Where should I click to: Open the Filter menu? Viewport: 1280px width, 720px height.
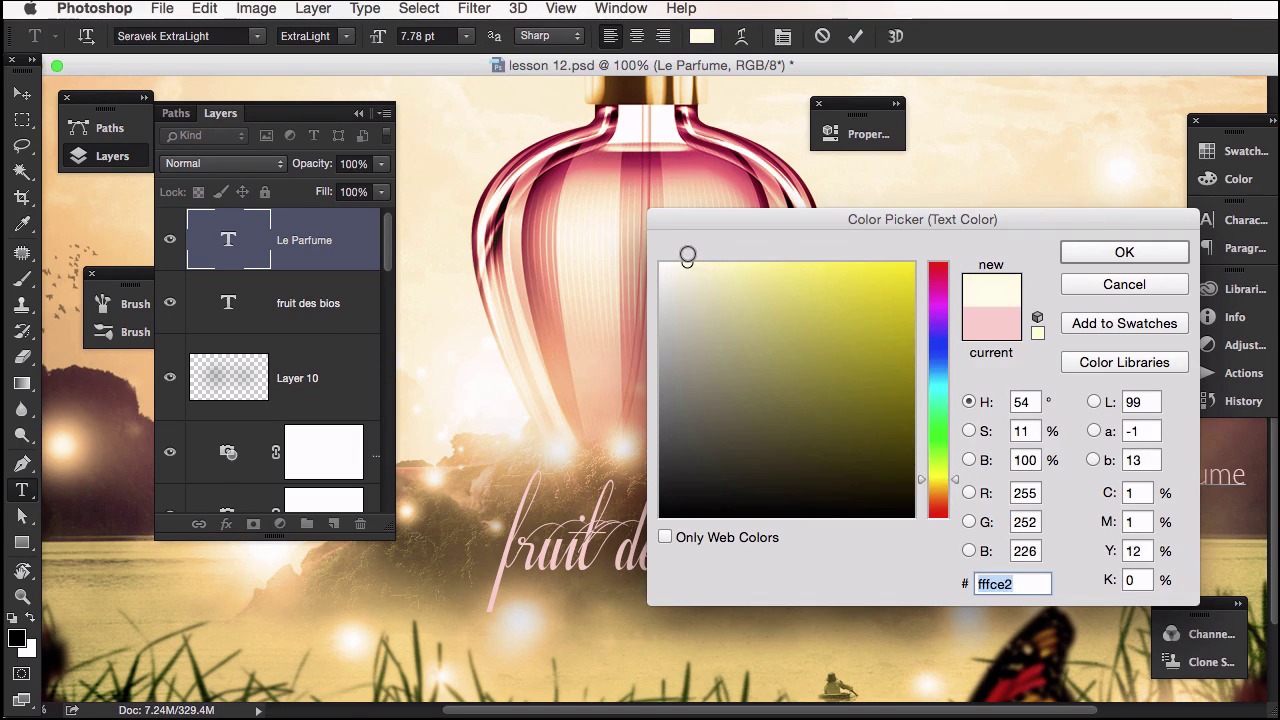pos(473,8)
